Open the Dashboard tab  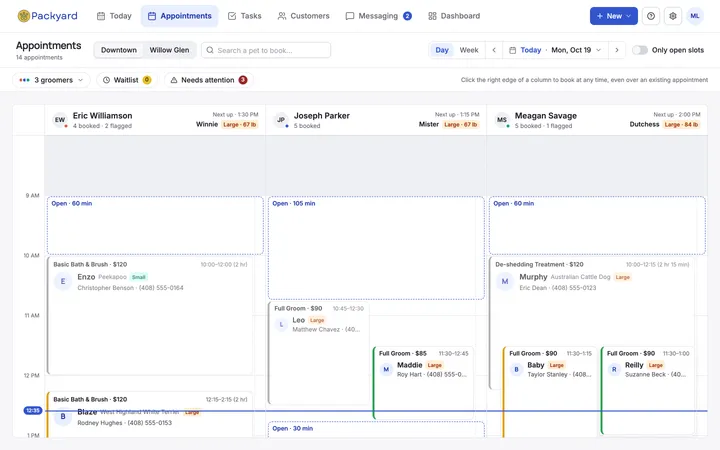pyautogui.click(x=454, y=16)
